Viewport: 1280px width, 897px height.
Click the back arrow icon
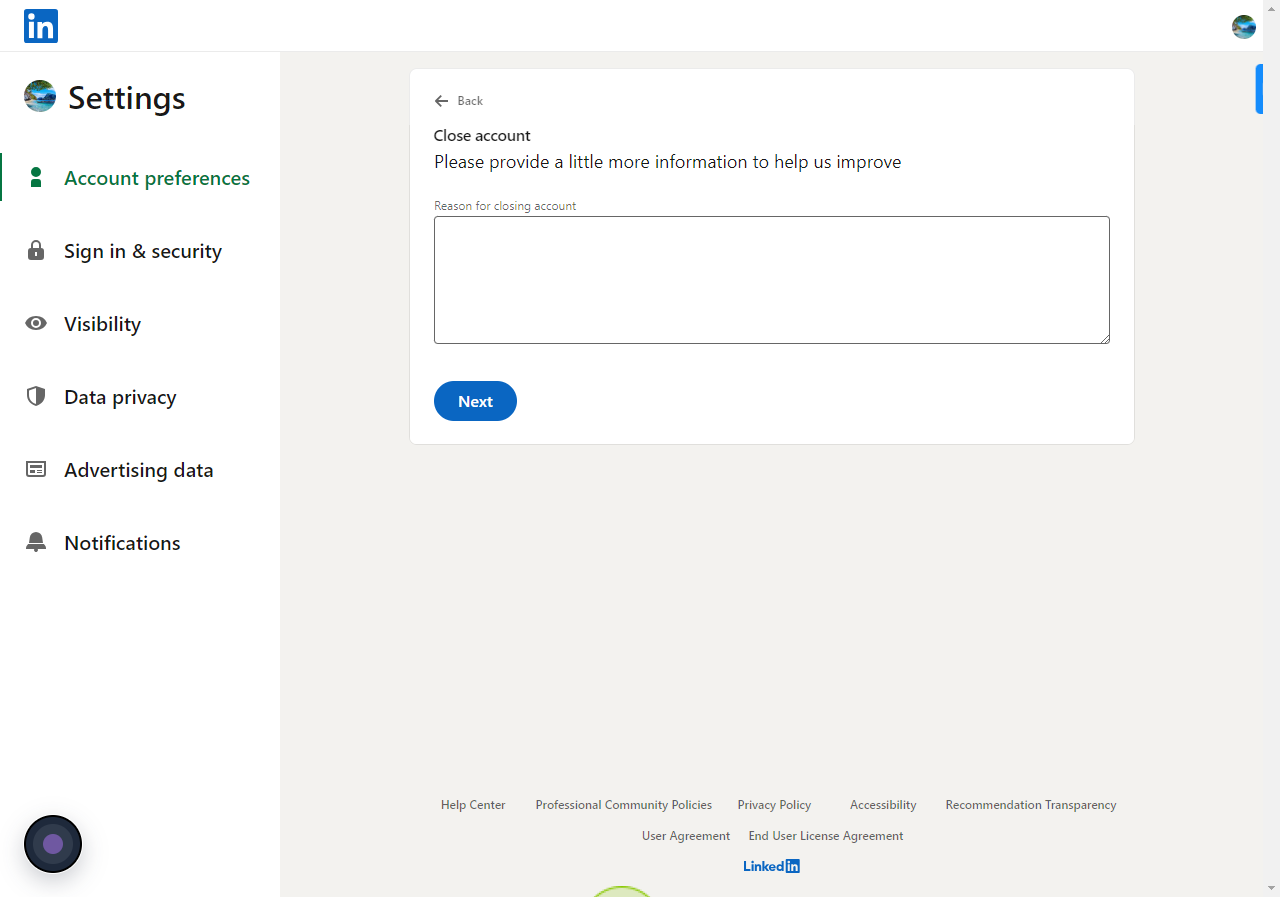(441, 101)
